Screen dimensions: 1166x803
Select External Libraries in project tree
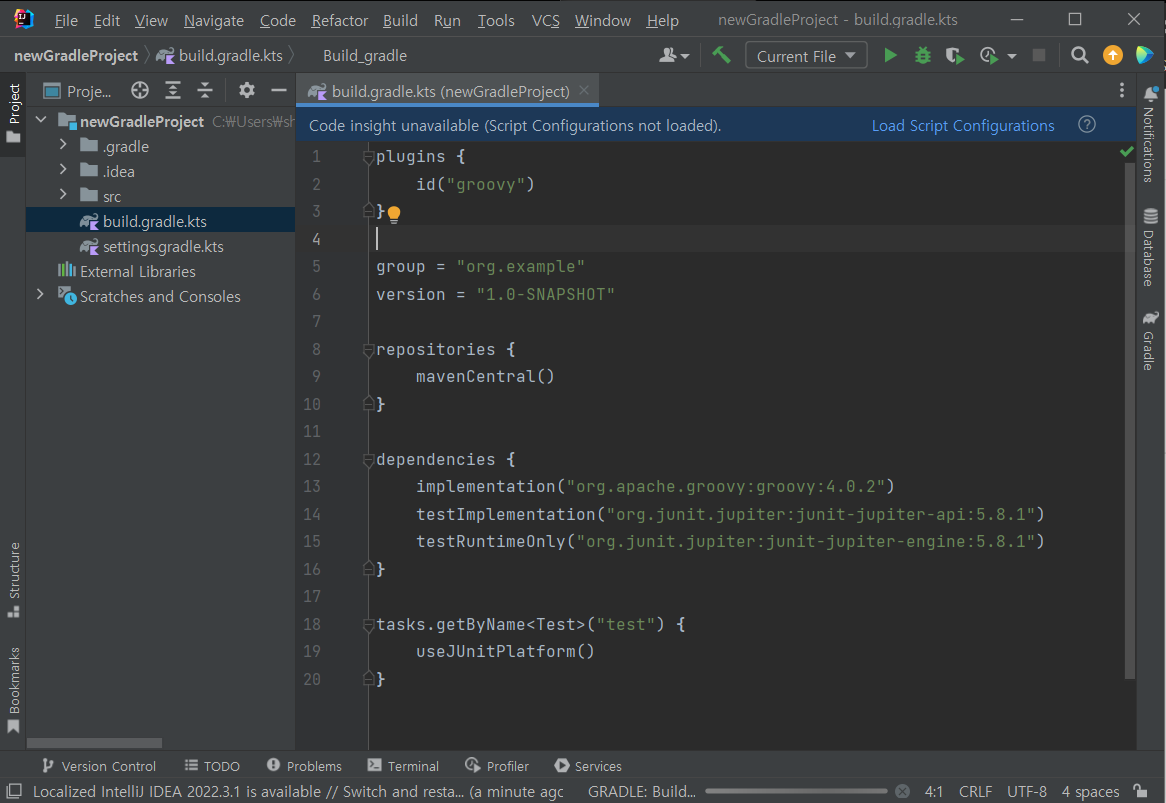point(161,271)
